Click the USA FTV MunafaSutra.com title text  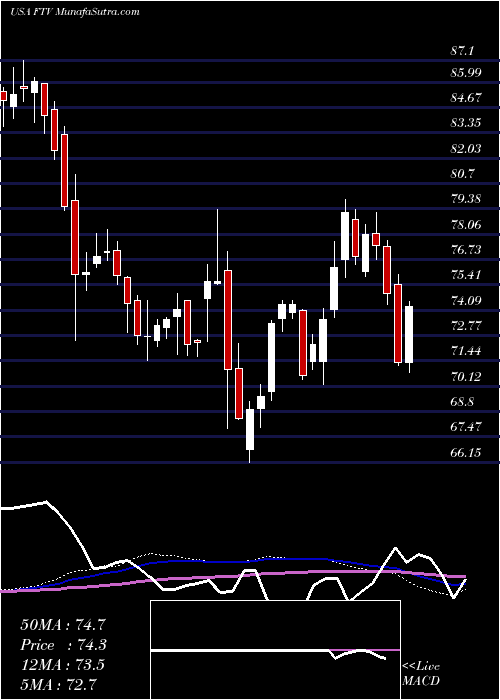[x=75, y=12]
